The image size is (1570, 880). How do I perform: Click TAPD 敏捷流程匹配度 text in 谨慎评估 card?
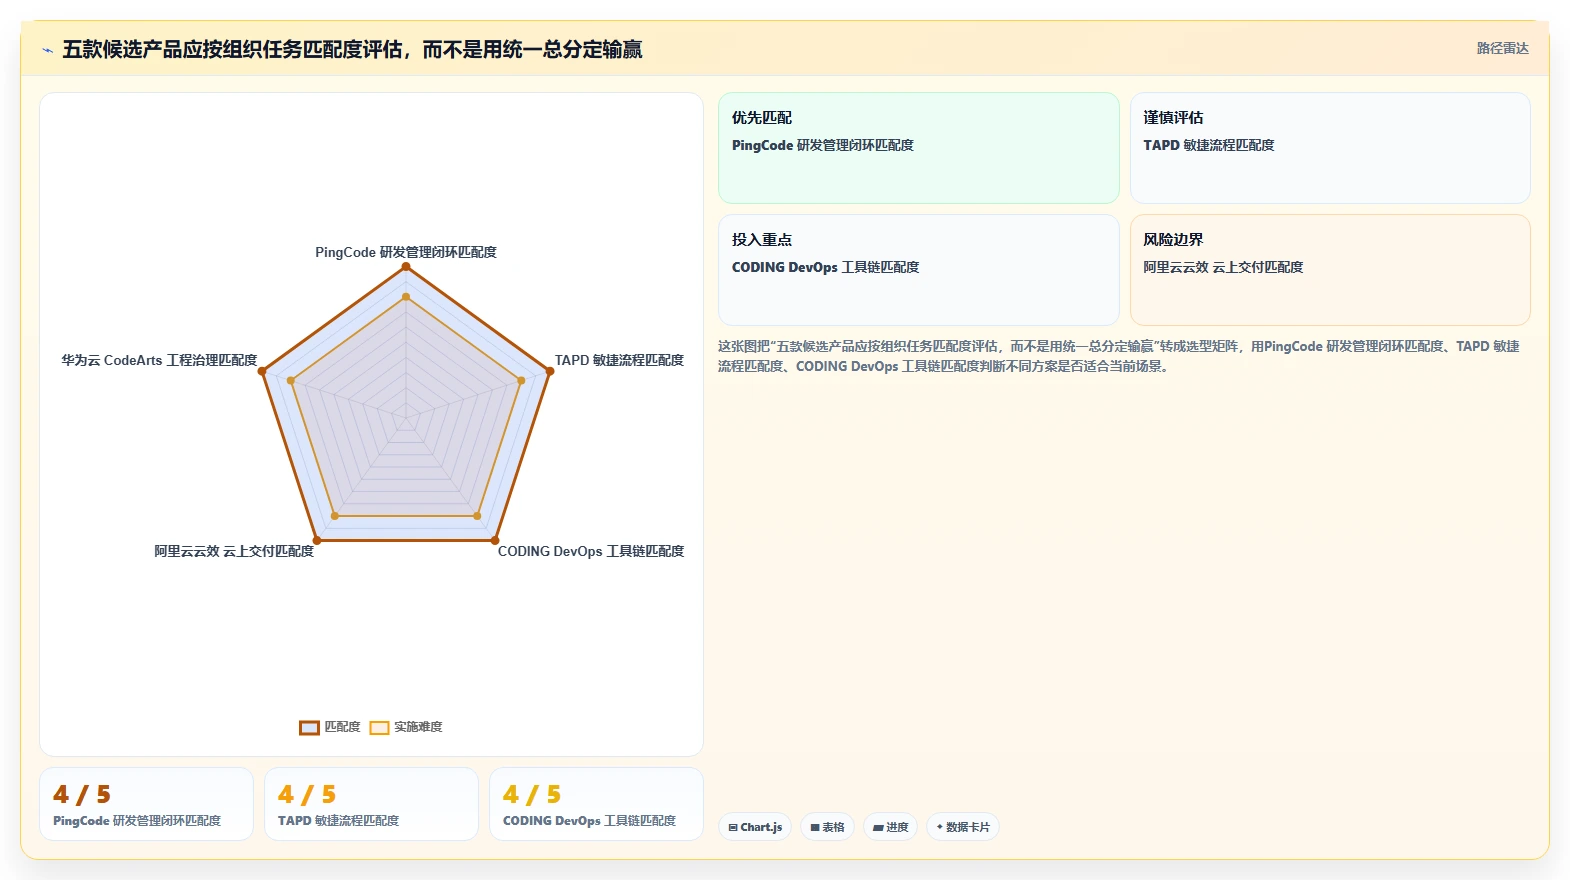(1209, 145)
